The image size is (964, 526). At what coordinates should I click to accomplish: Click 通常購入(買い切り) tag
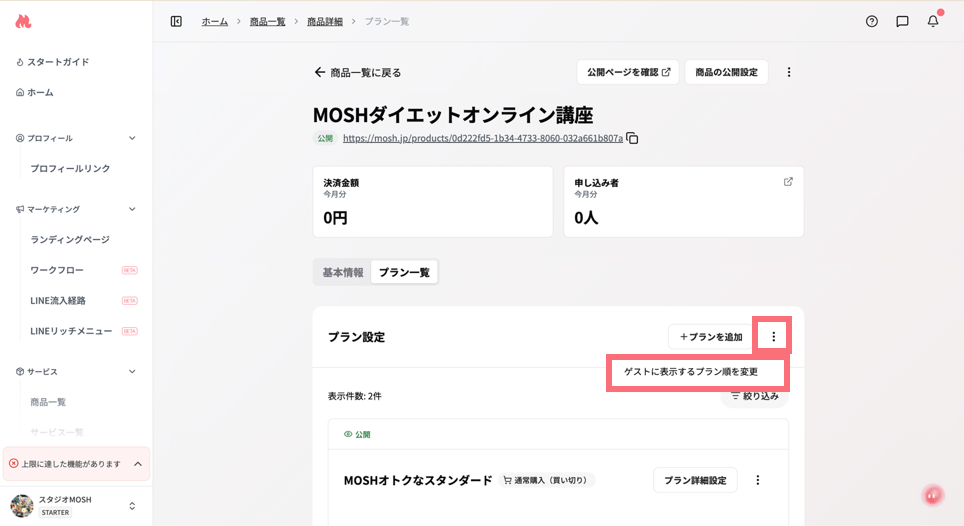pos(545,481)
